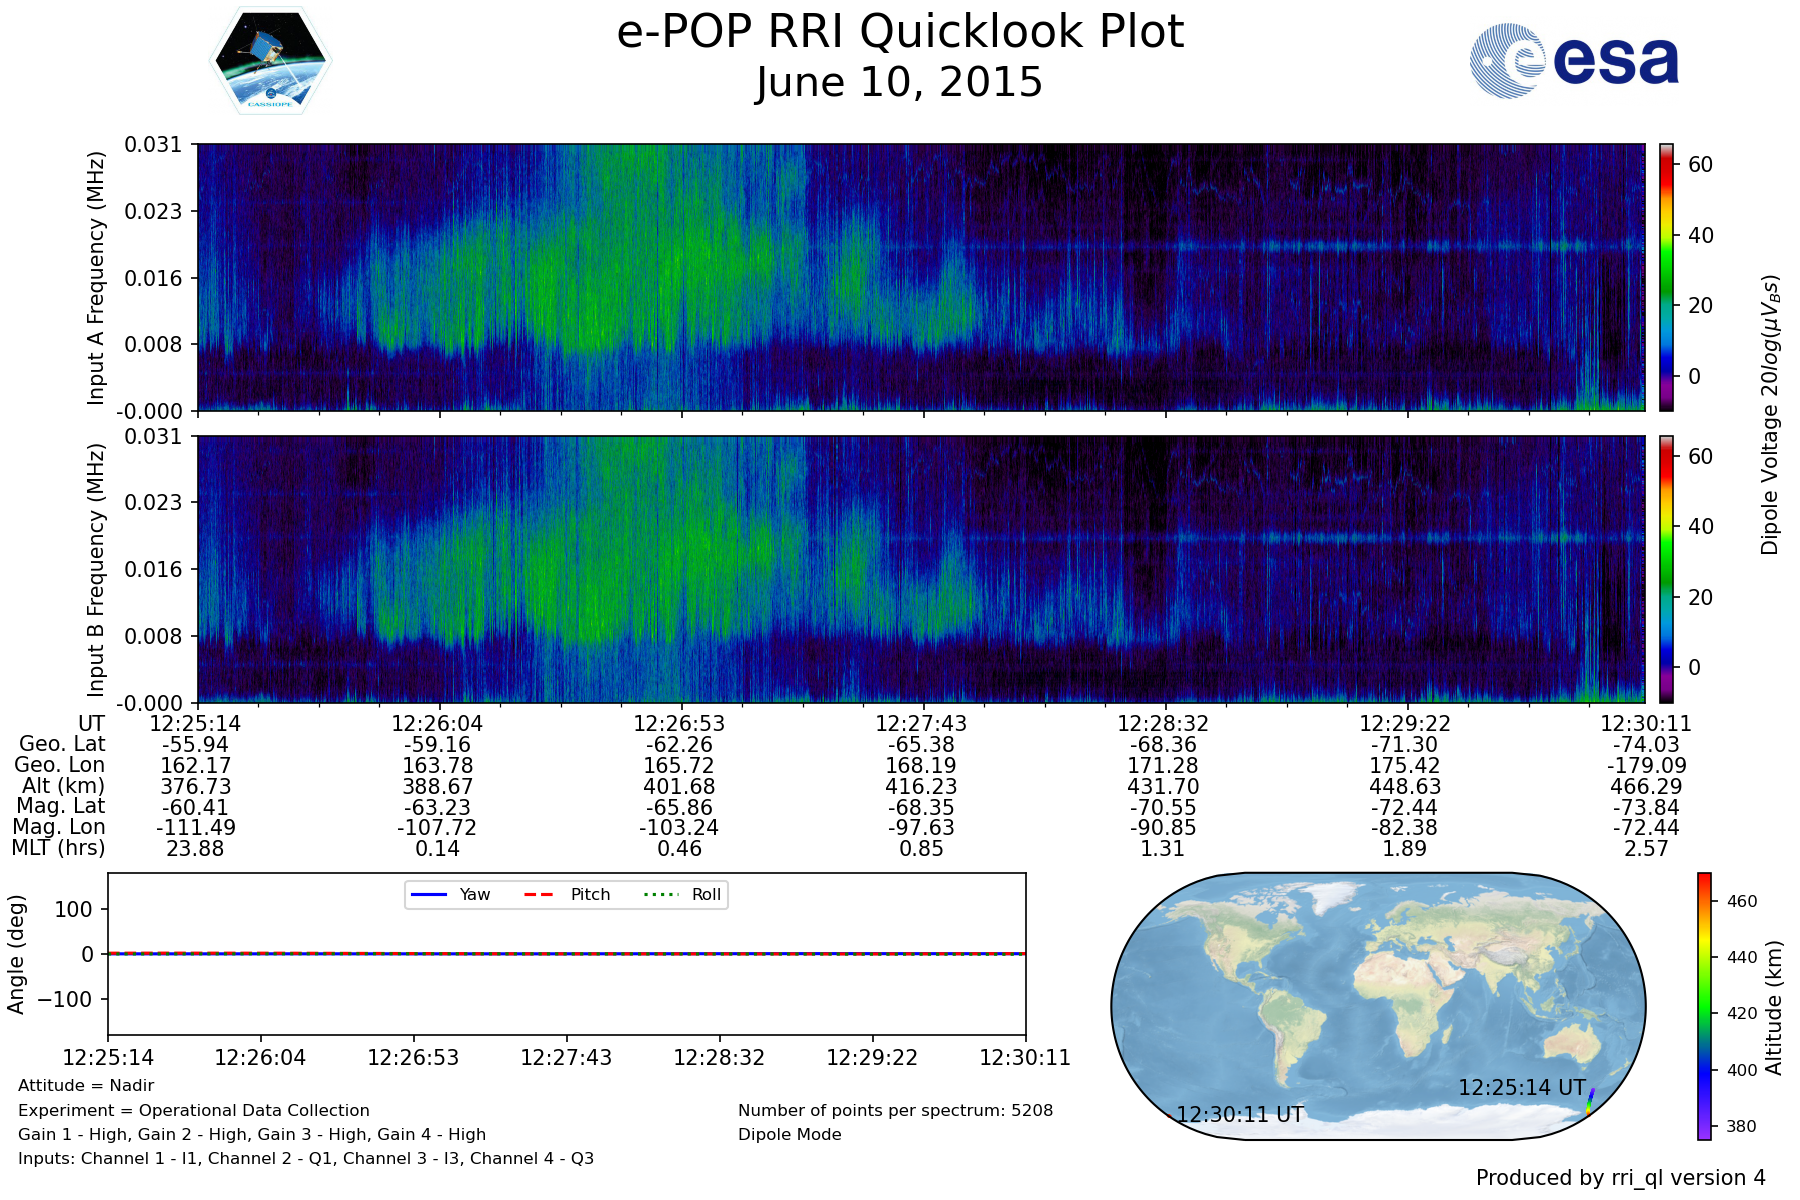Click the CASSIOPE satellite mission logo

click(x=270, y=61)
